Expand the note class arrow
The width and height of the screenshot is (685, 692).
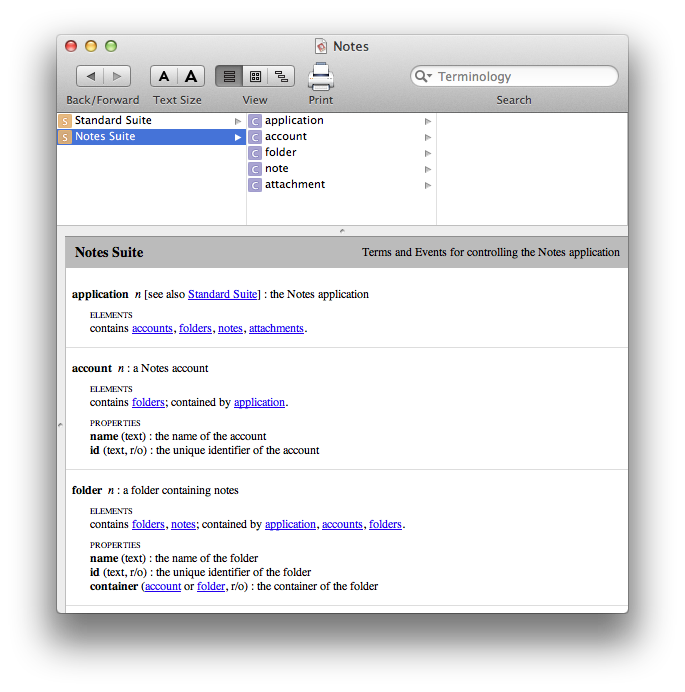coord(428,169)
